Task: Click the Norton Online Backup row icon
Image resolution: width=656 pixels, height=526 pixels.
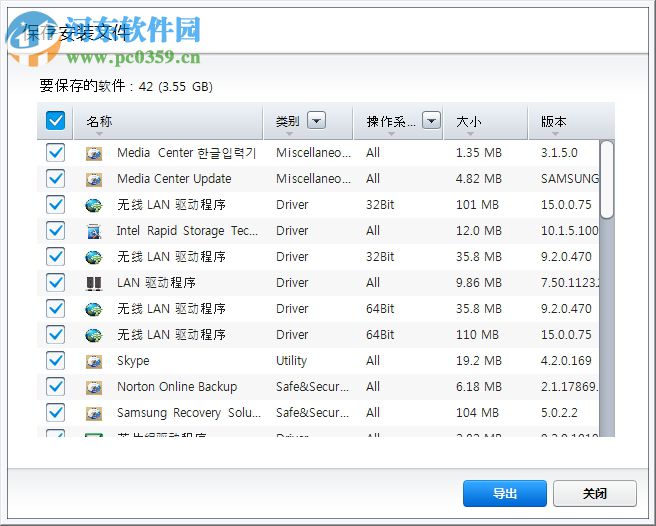Action: (x=94, y=387)
